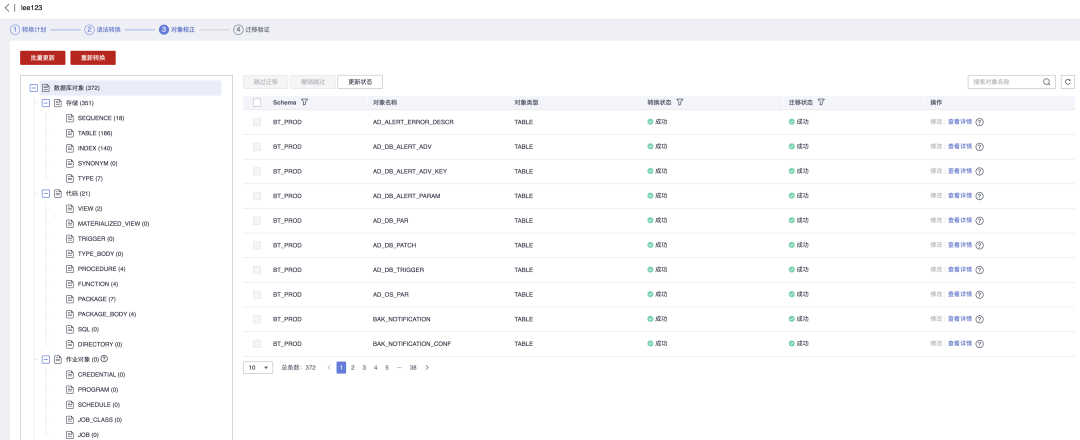Click help icon in BAK_NOTIFICATION row

click(x=979, y=319)
